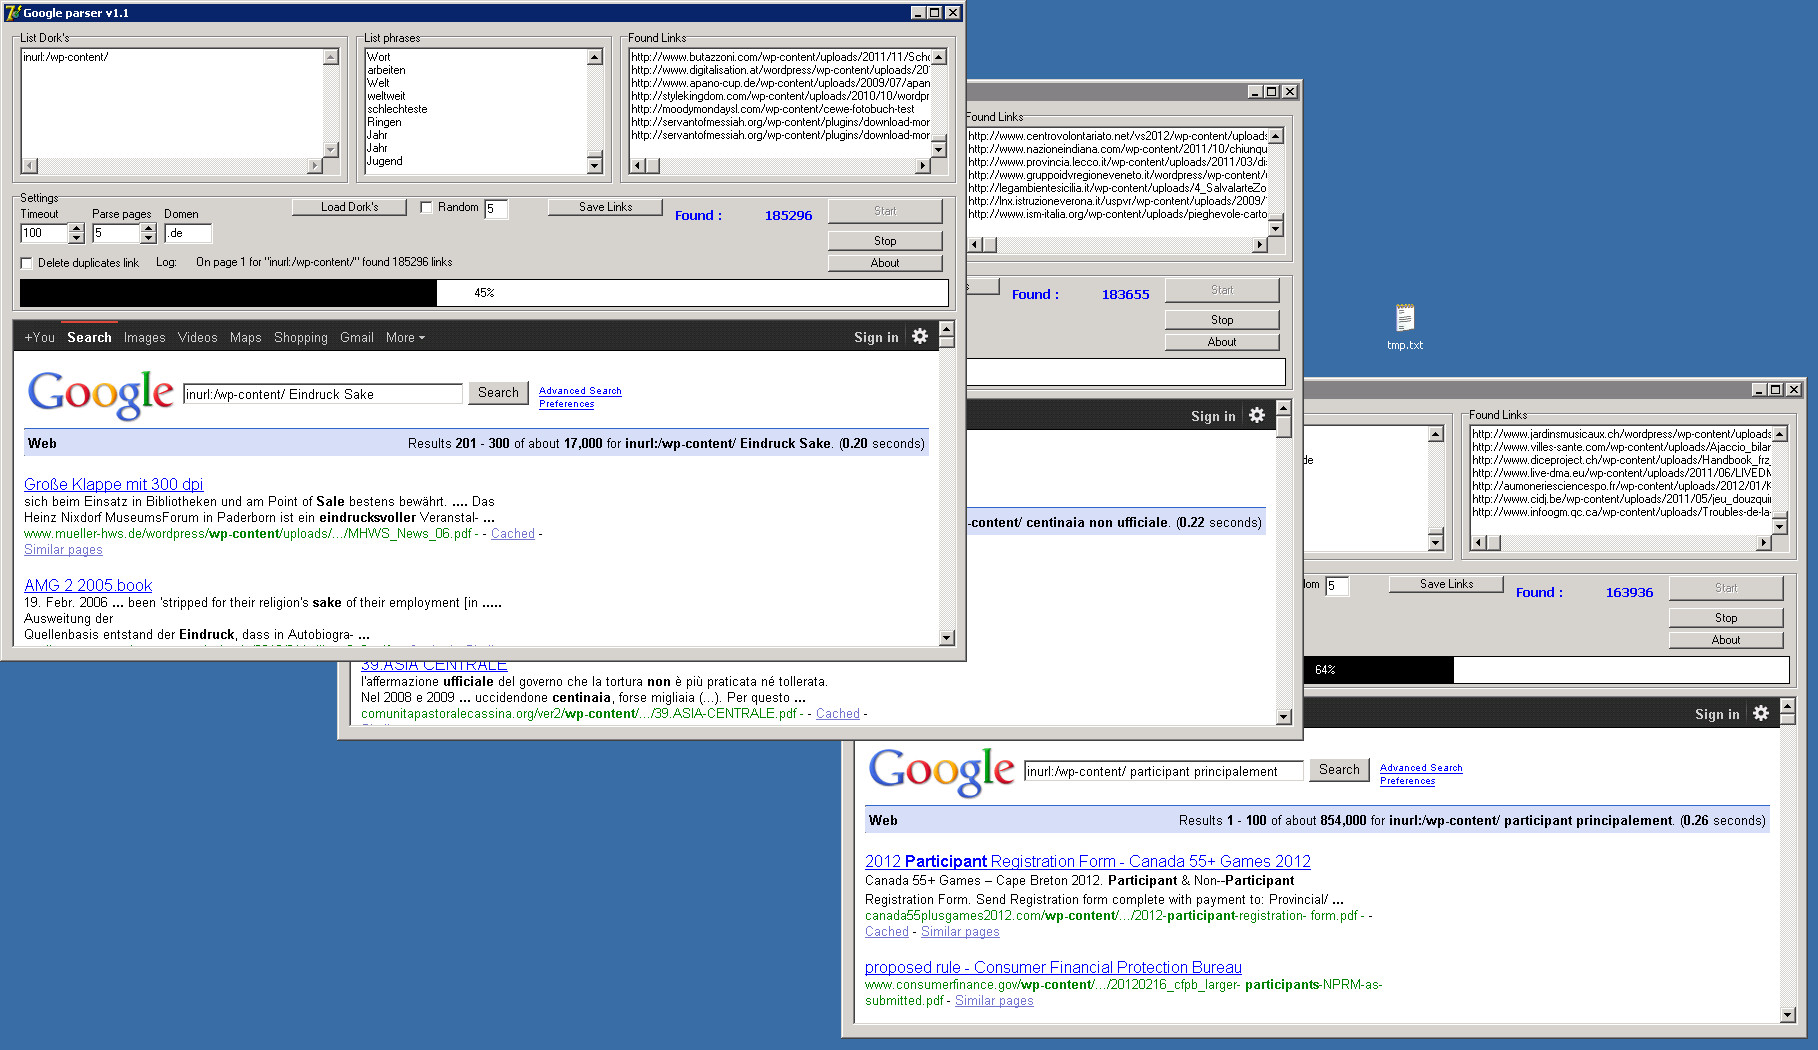The height and width of the screenshot is (1050, 1818).
Task: Click About button in middle window
Action: point(1222,342)
